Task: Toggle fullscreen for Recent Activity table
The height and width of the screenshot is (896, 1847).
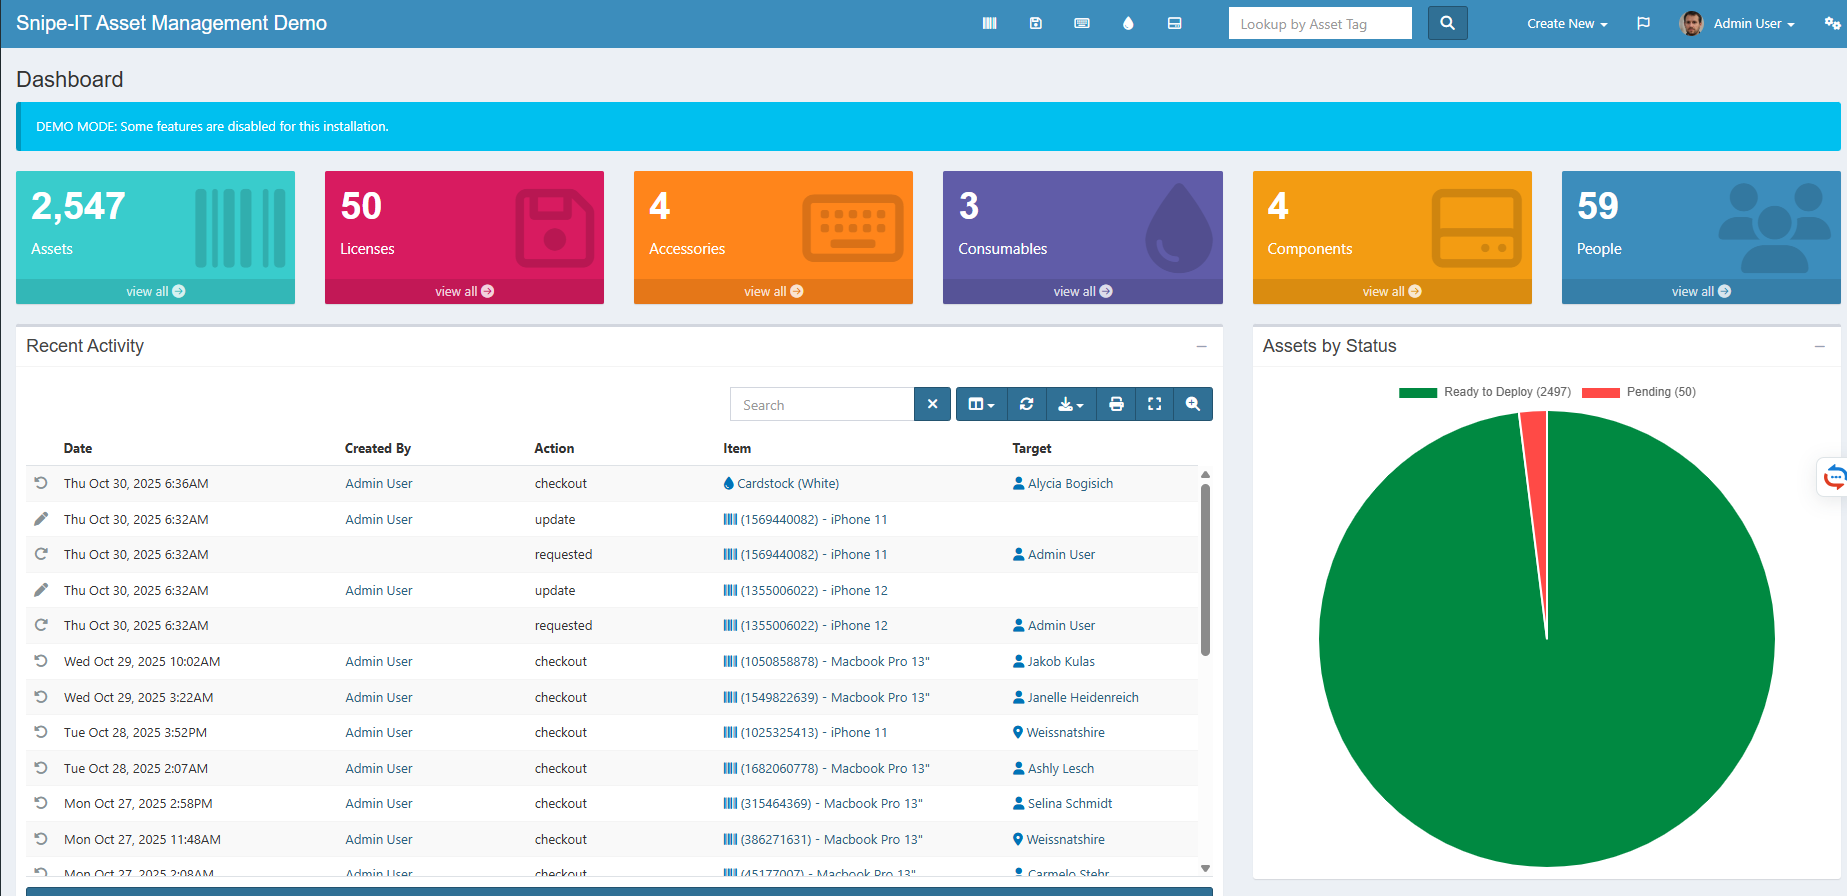Action: click(1154, 404)
